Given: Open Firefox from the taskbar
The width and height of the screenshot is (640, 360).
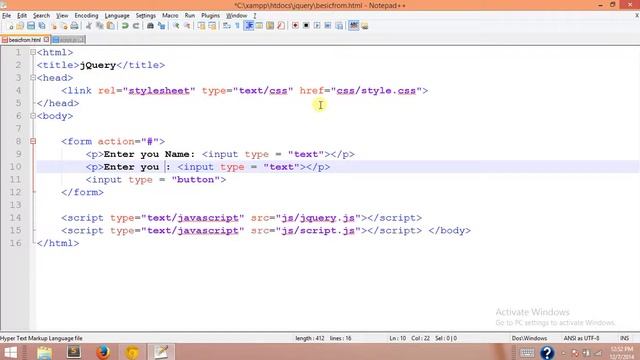Looking at the screenshot, I should (x=103, y=352).
